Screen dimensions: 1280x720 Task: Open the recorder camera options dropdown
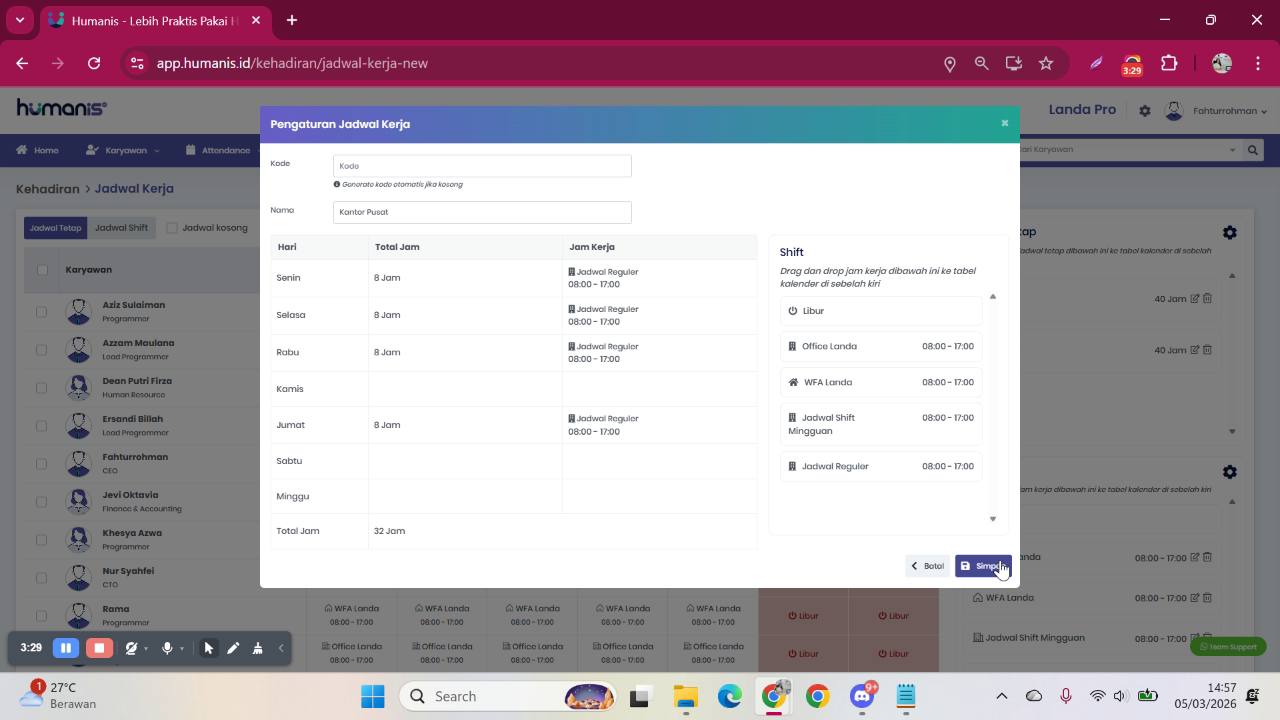click(146, 649)
